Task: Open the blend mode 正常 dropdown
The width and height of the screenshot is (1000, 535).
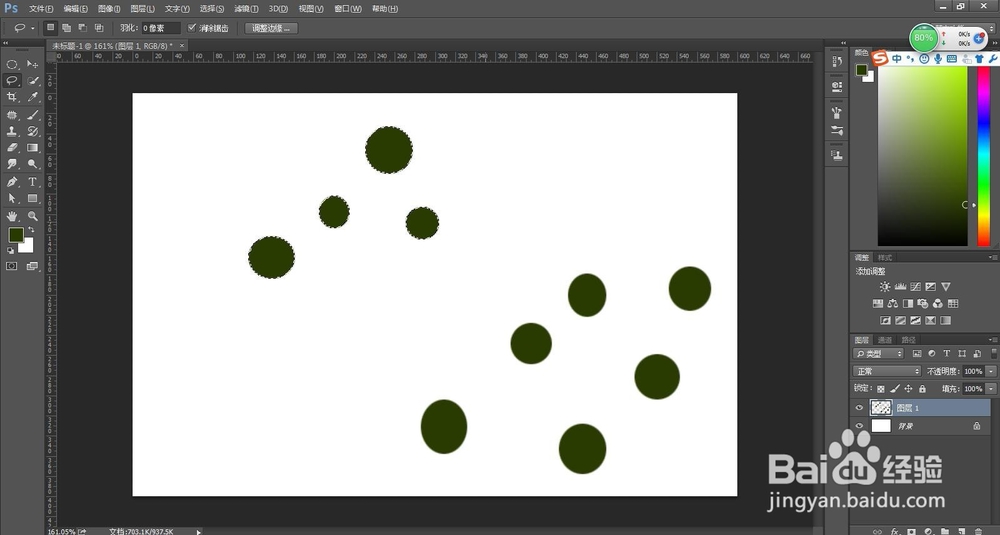Action: coord(886,371)
